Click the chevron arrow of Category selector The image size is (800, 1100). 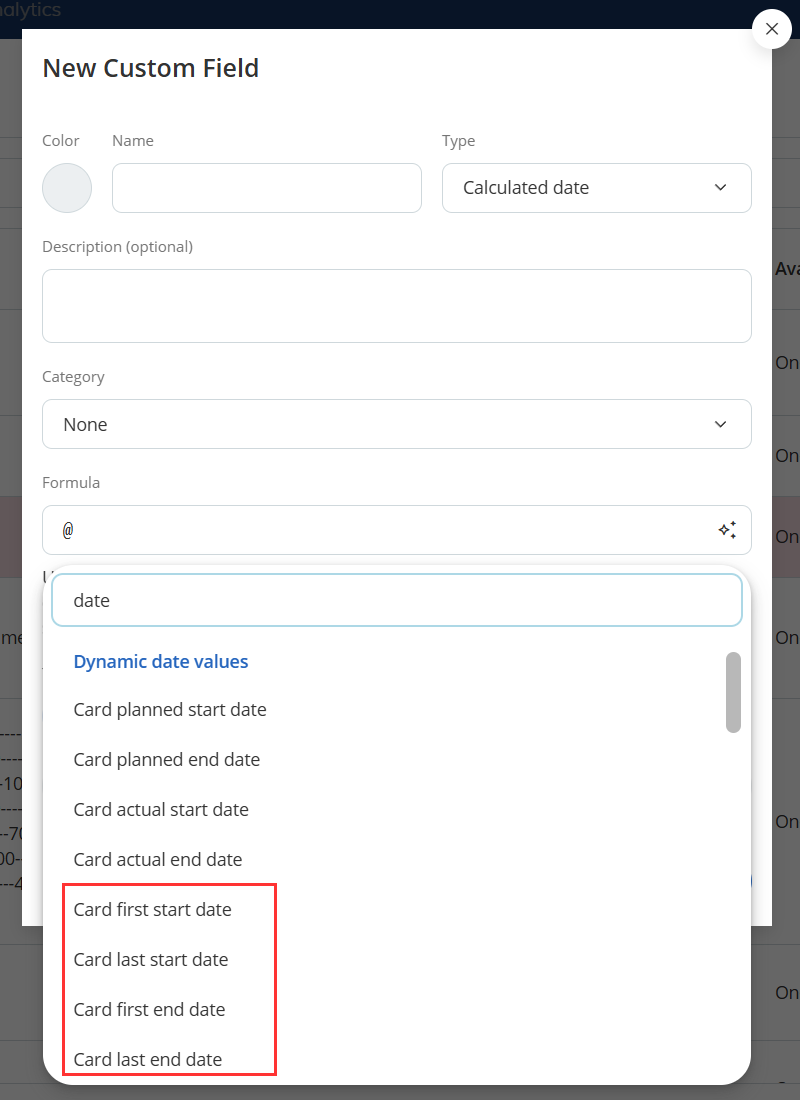(x=721, y=424)
